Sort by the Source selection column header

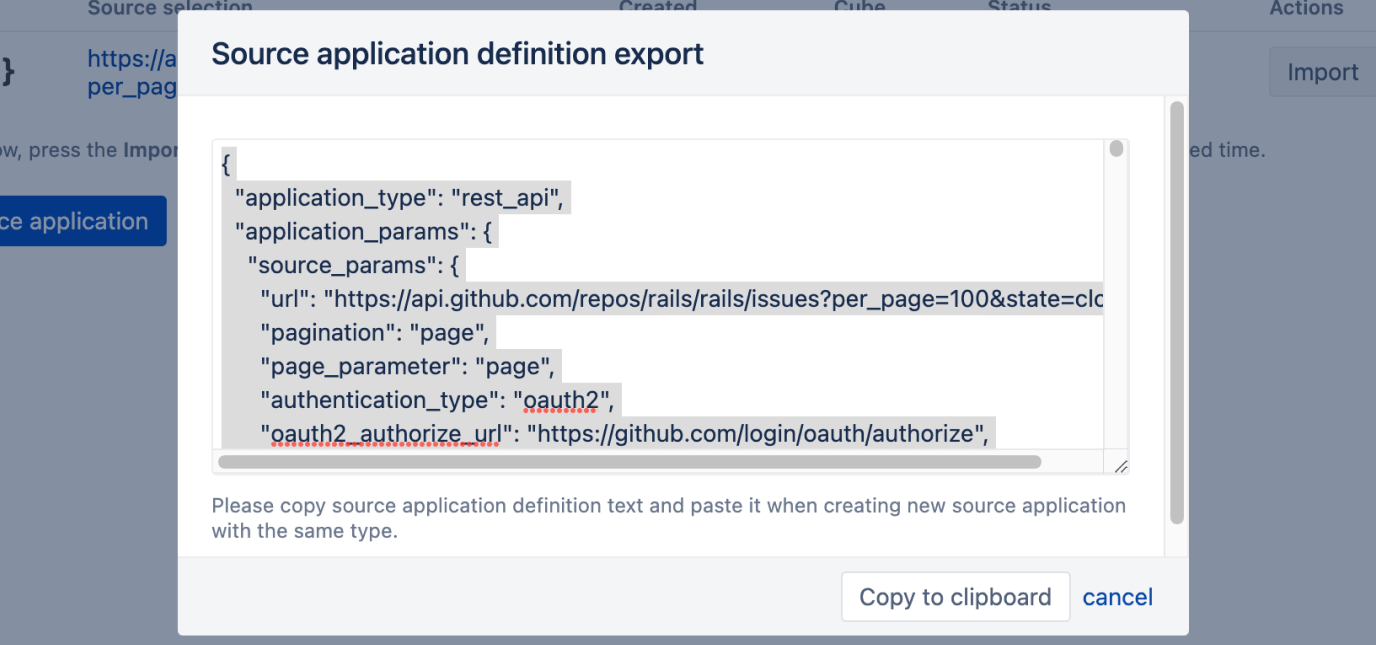pyautogui.click(x=170, y=8)
